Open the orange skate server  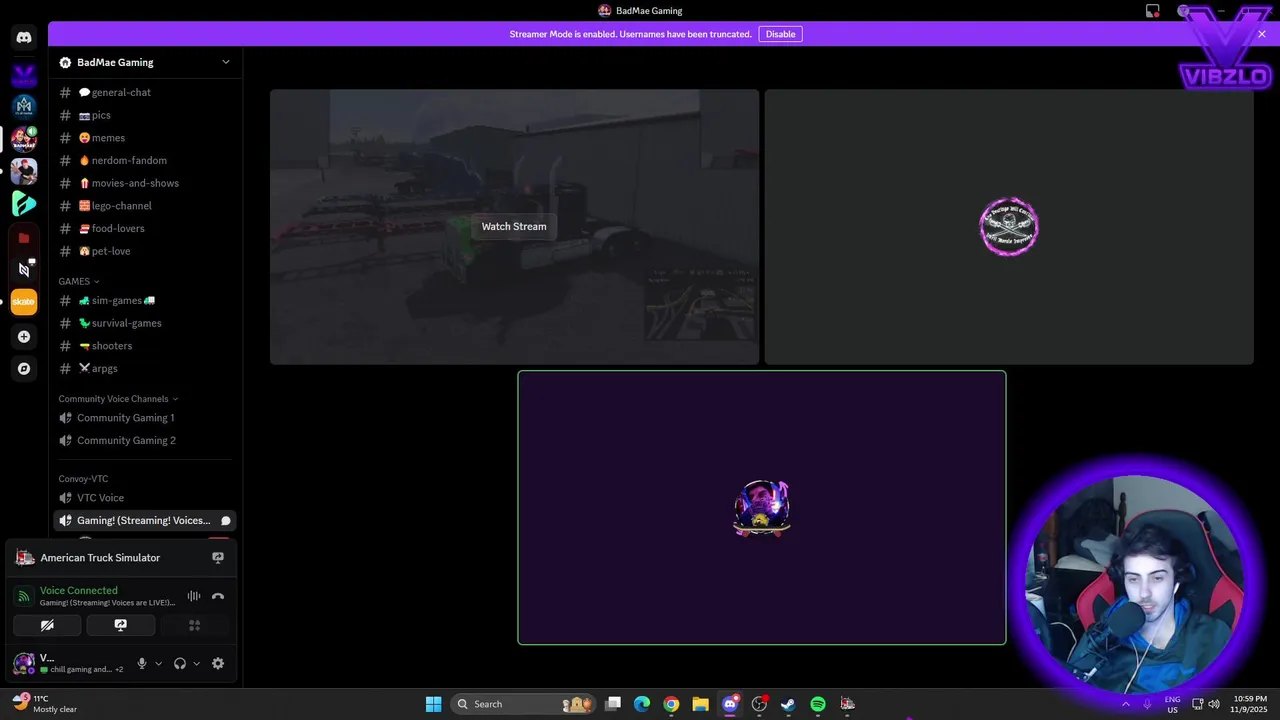click(x=24, y=301)
